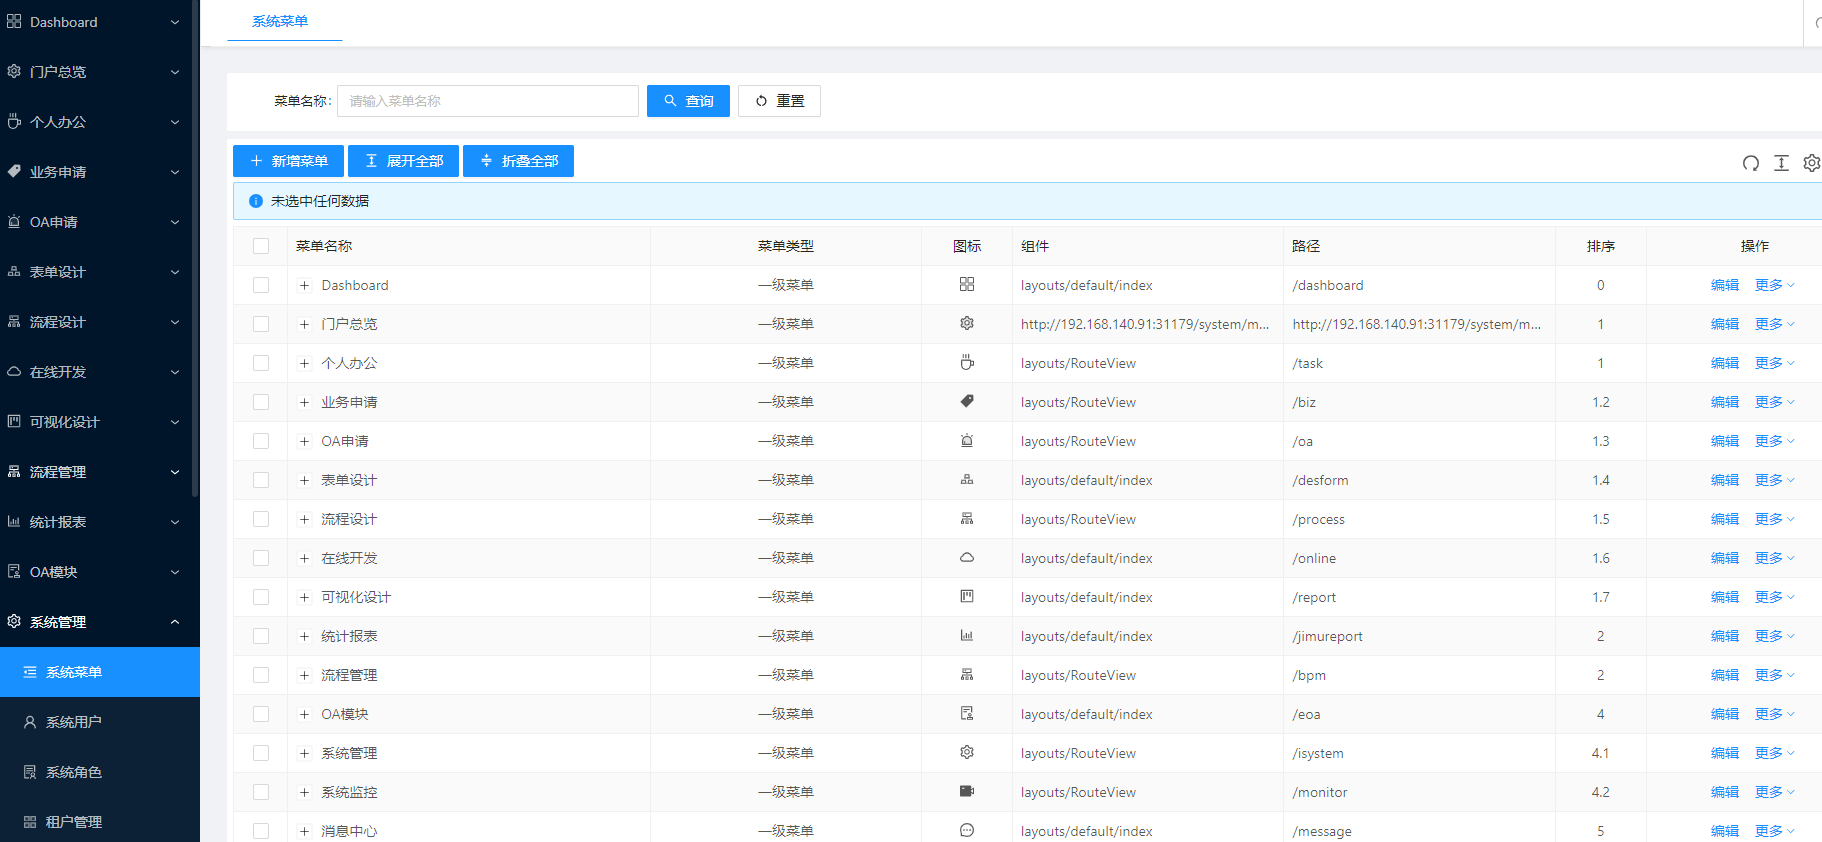Click the 展开全部 button

click(x=403, y=161)
